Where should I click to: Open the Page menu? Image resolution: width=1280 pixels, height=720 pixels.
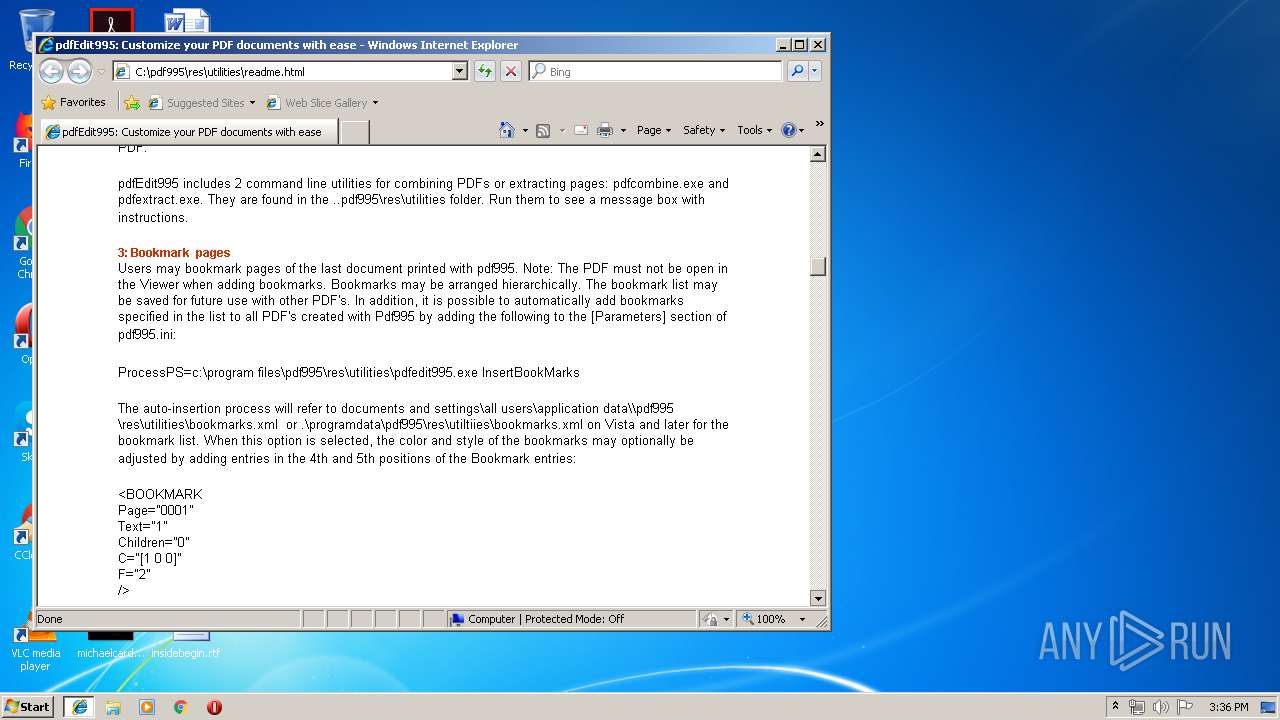(x=654, y=130)
